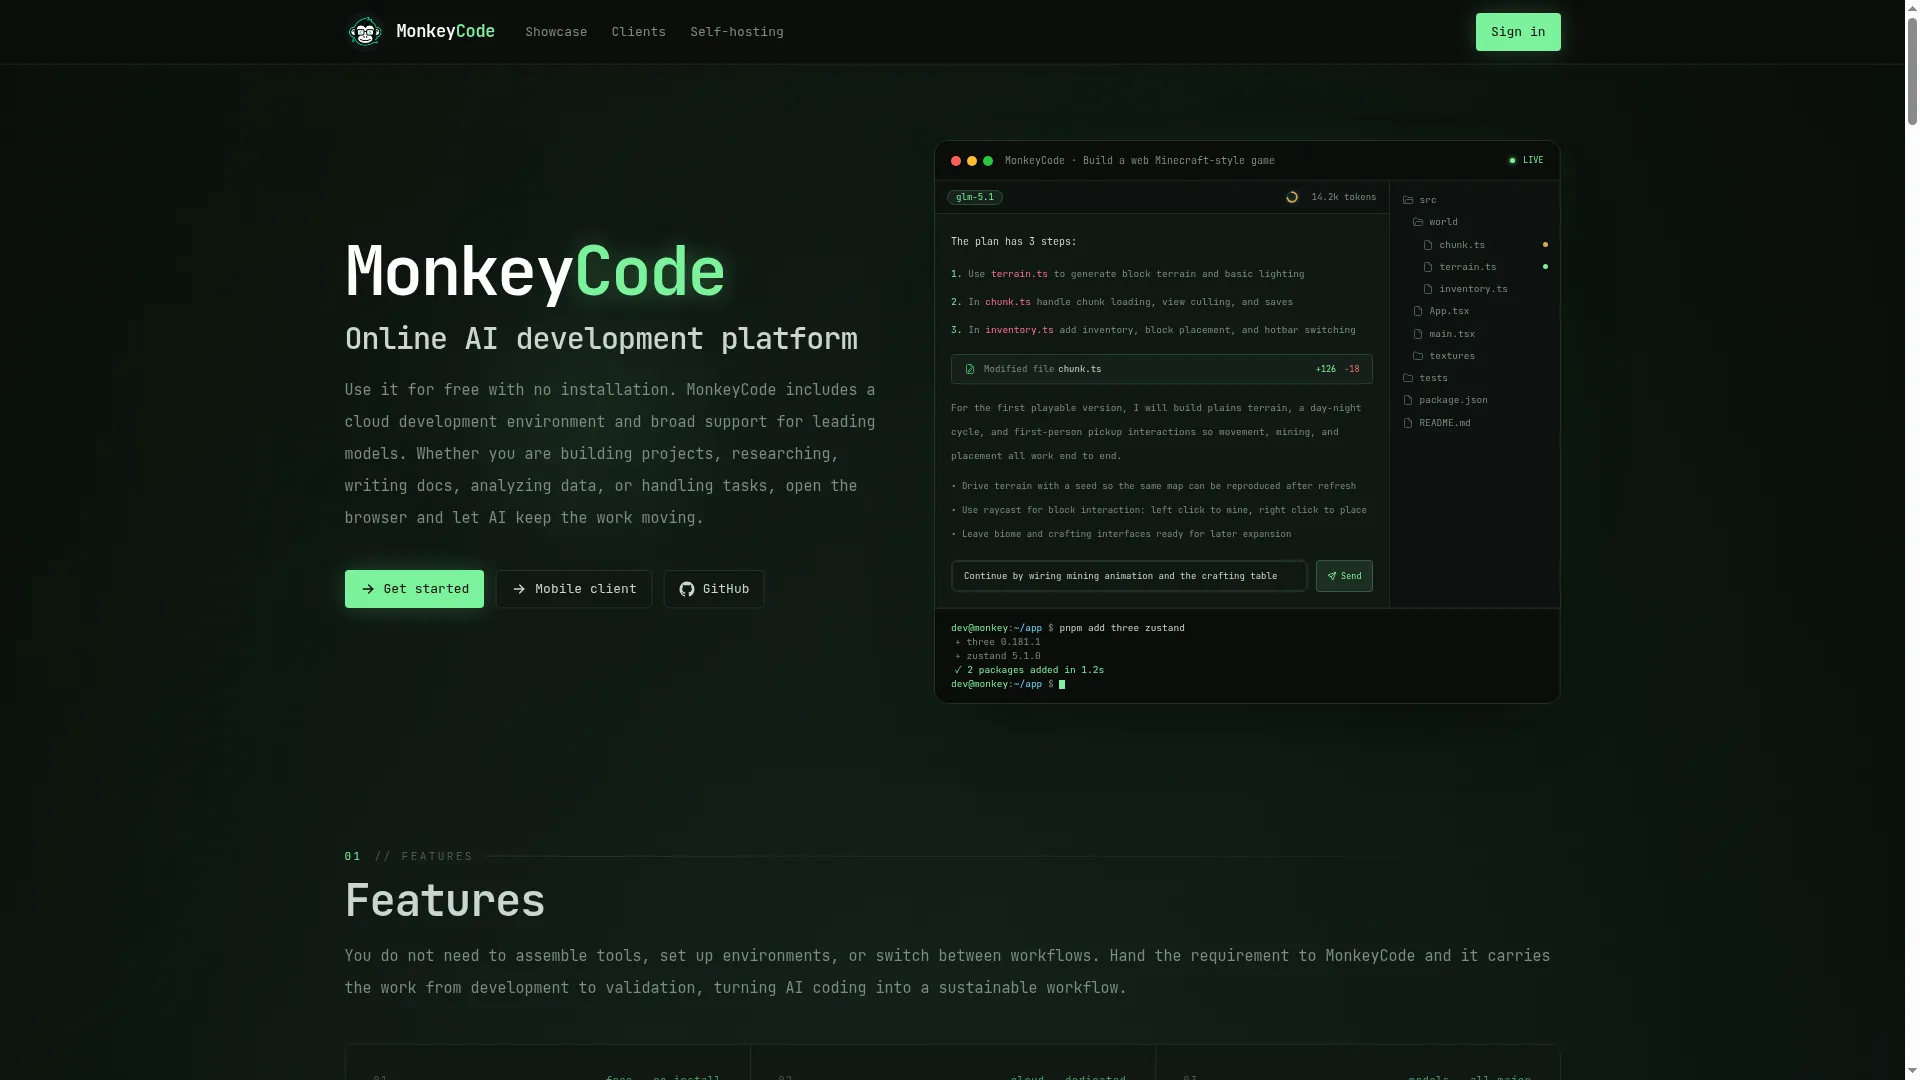The image size is (1920, 1080).
Task: Click '-18' deletions count
Action: click(1352, 369)
